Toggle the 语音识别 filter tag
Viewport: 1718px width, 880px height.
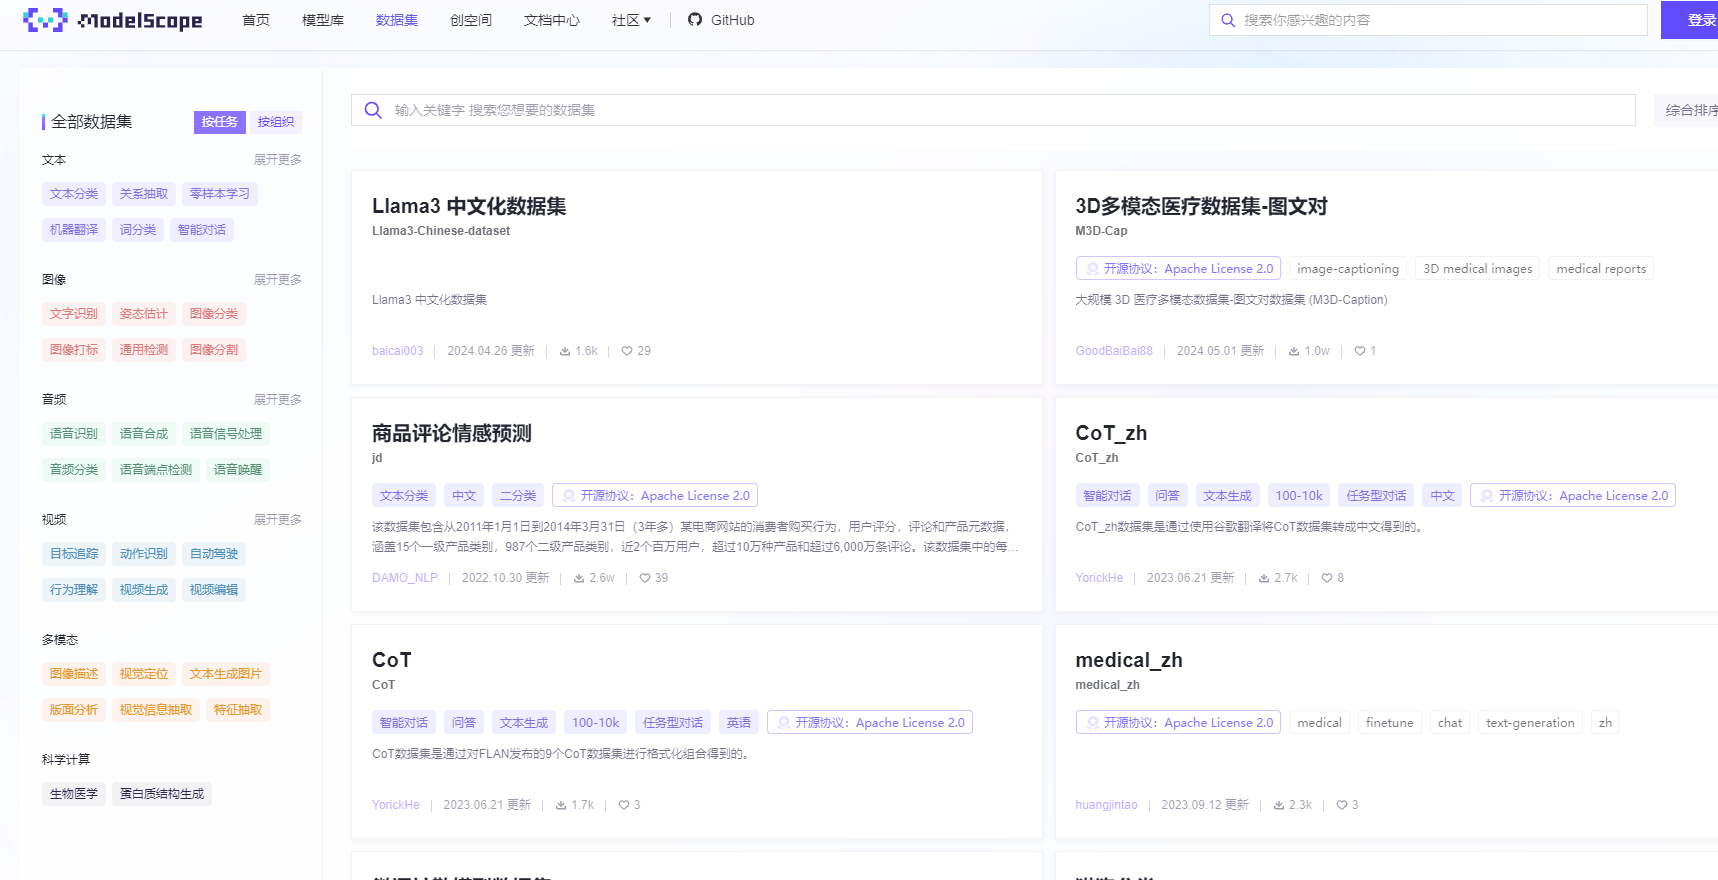tap(74, 434)
